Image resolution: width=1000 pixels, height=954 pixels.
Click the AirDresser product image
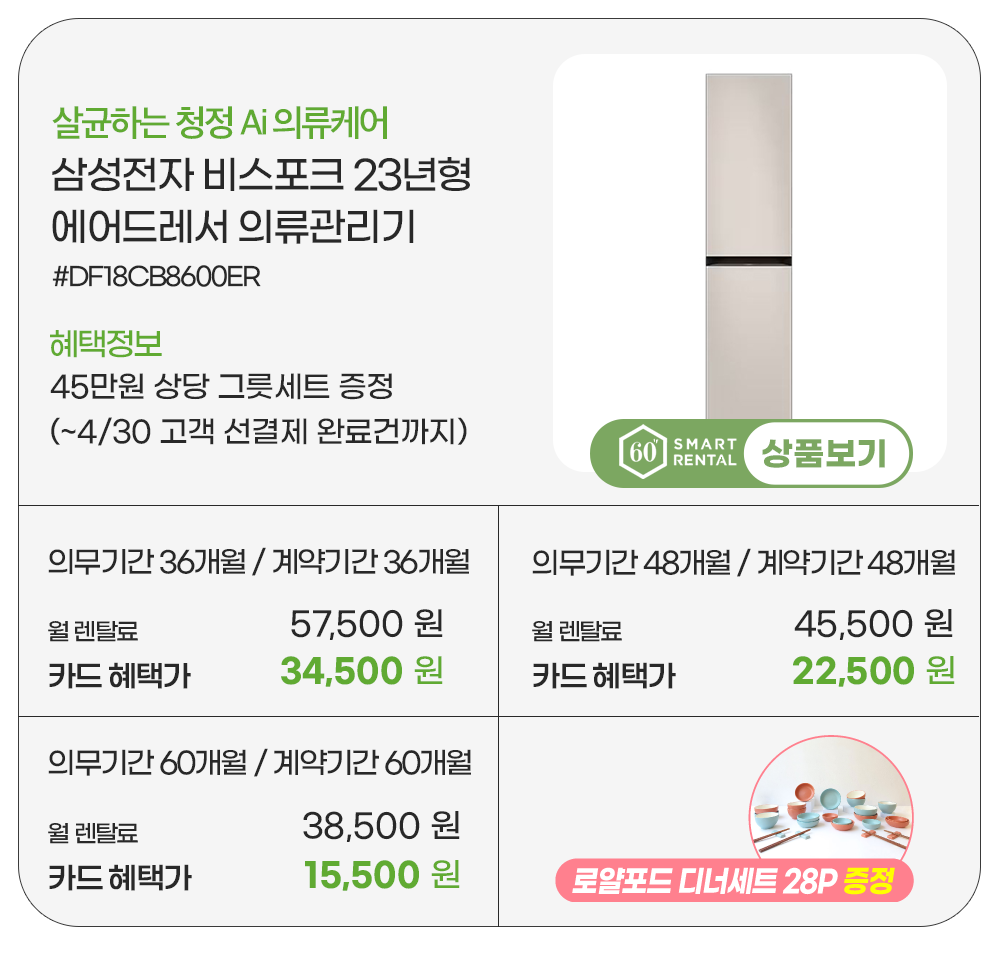(x=749, y=245)
